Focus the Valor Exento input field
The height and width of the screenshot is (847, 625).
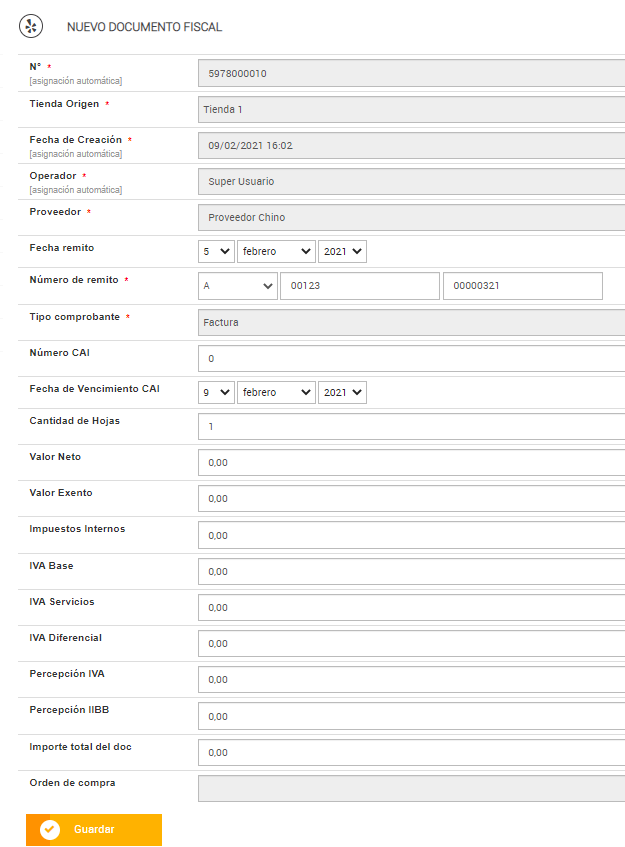click(411, 499)
